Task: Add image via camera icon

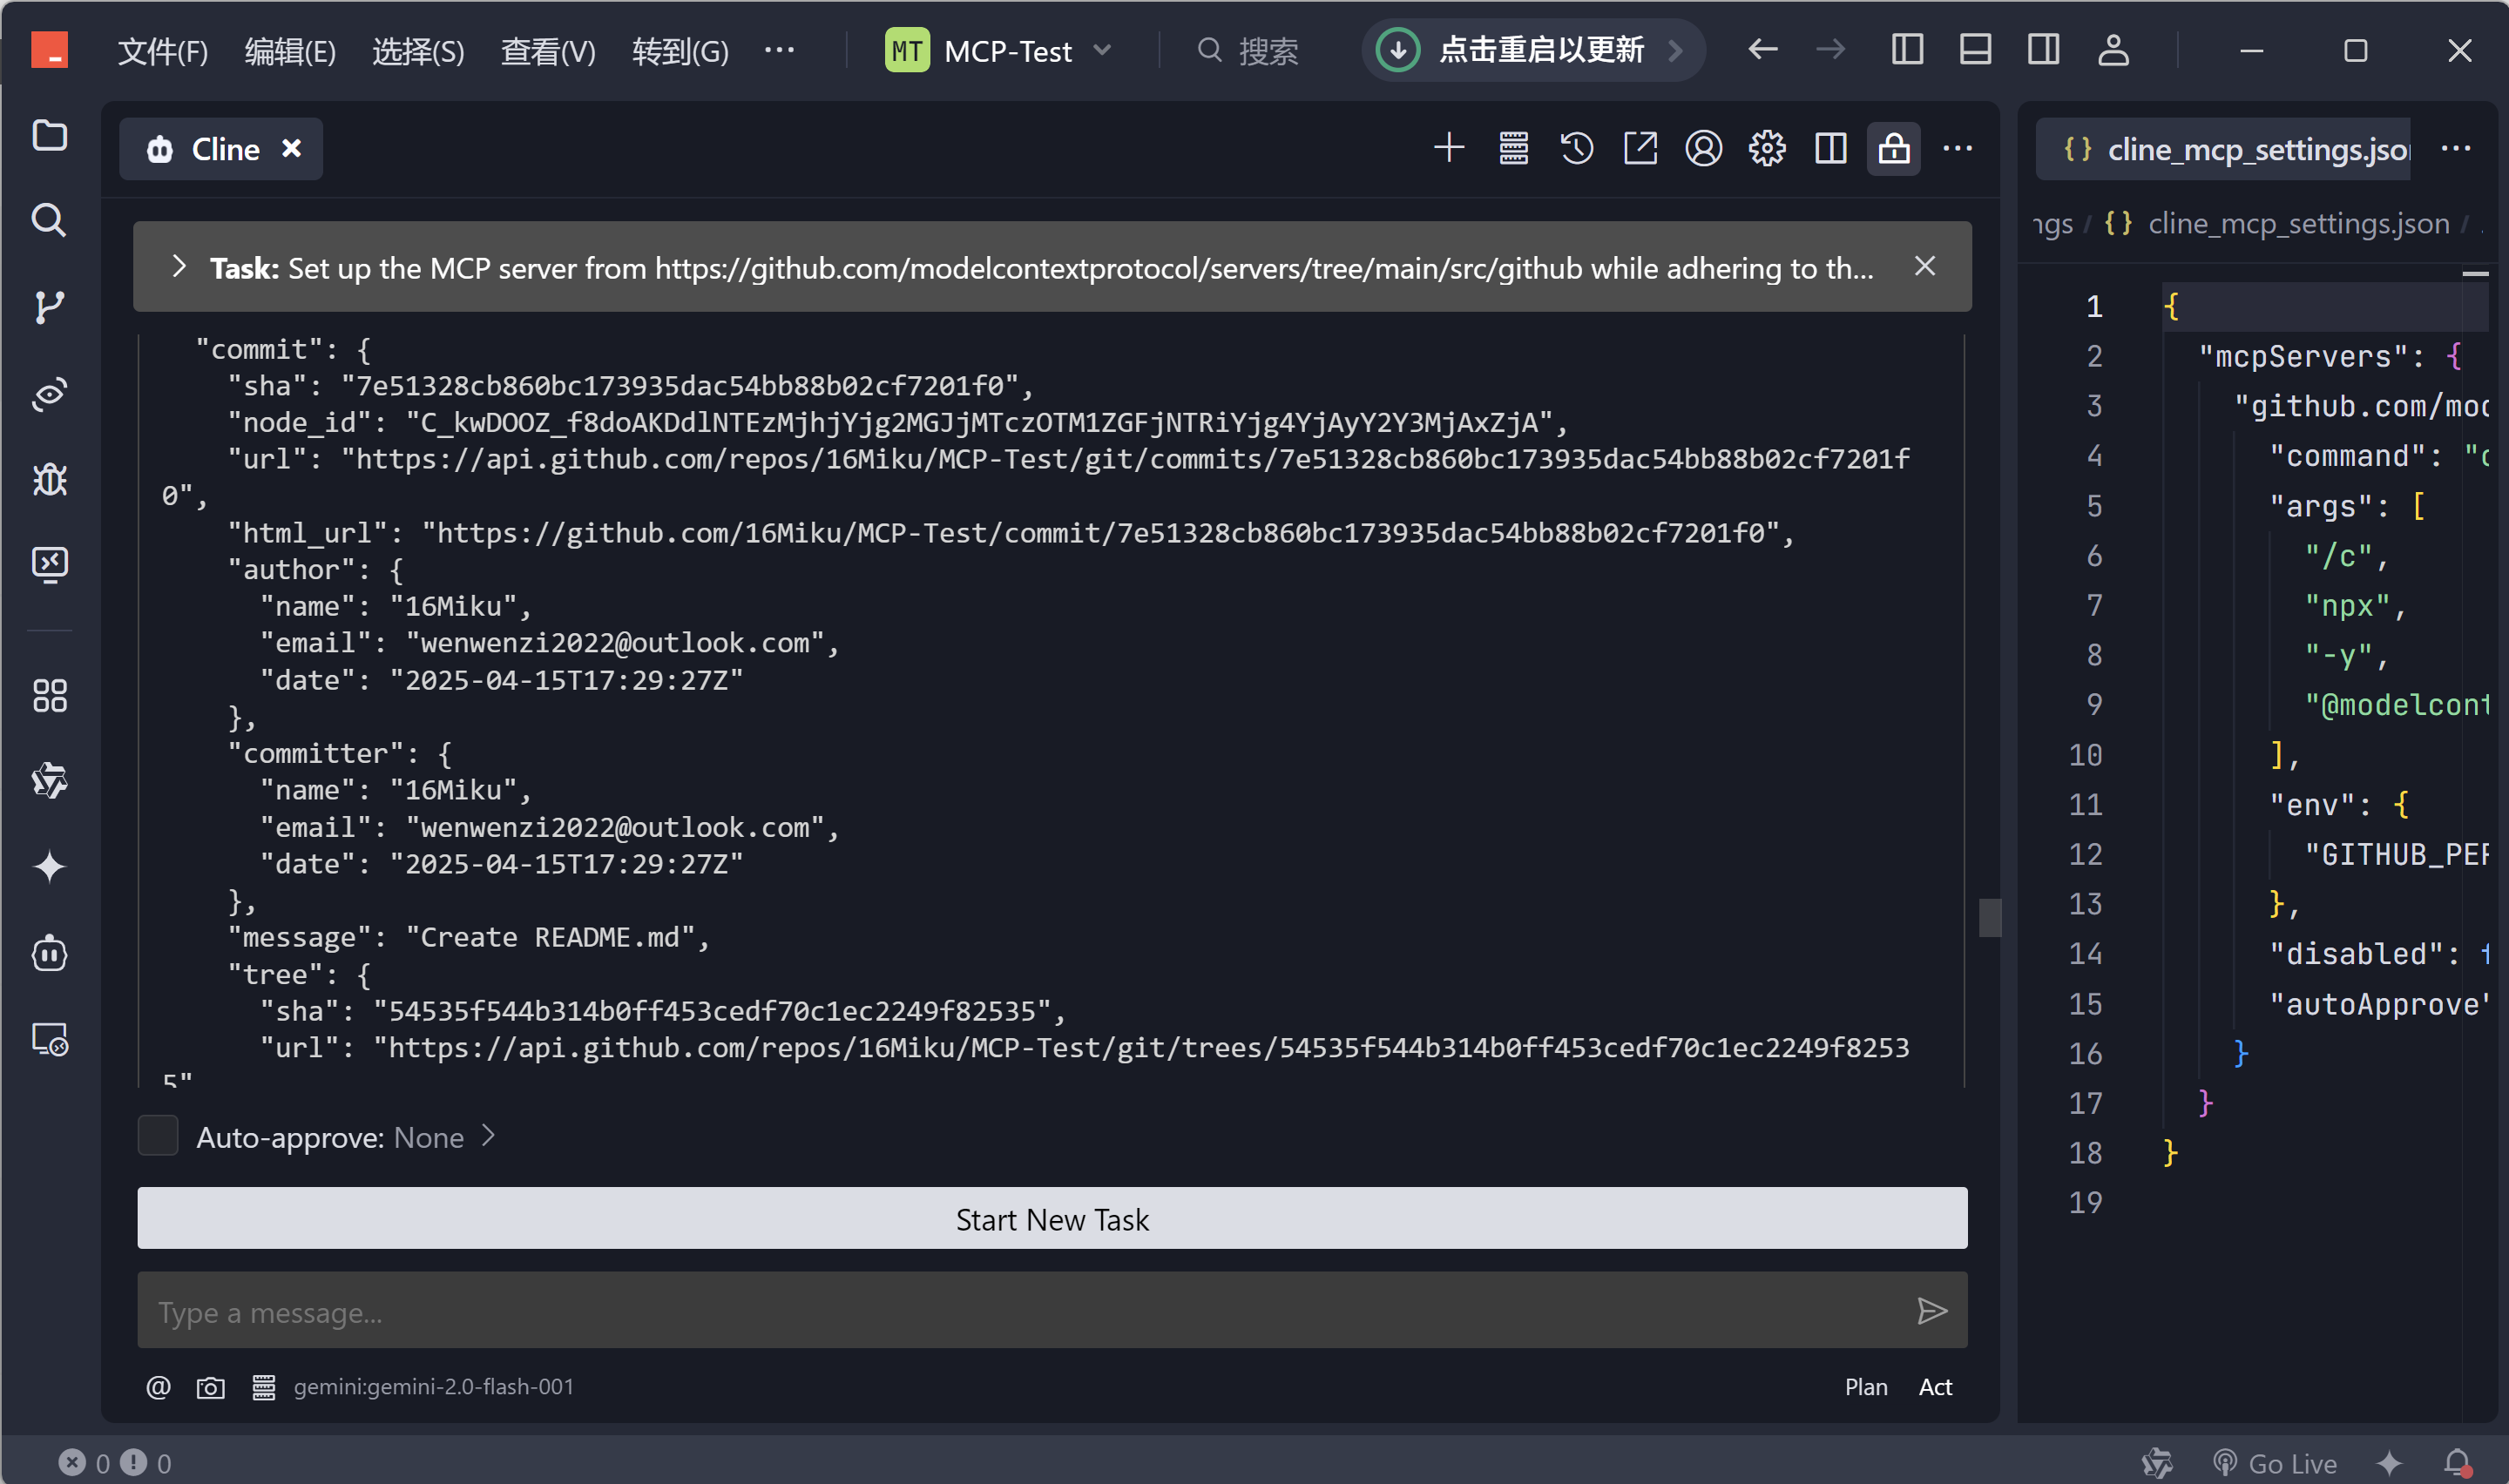Action: pyautogui.click(x=210, y=1387)
